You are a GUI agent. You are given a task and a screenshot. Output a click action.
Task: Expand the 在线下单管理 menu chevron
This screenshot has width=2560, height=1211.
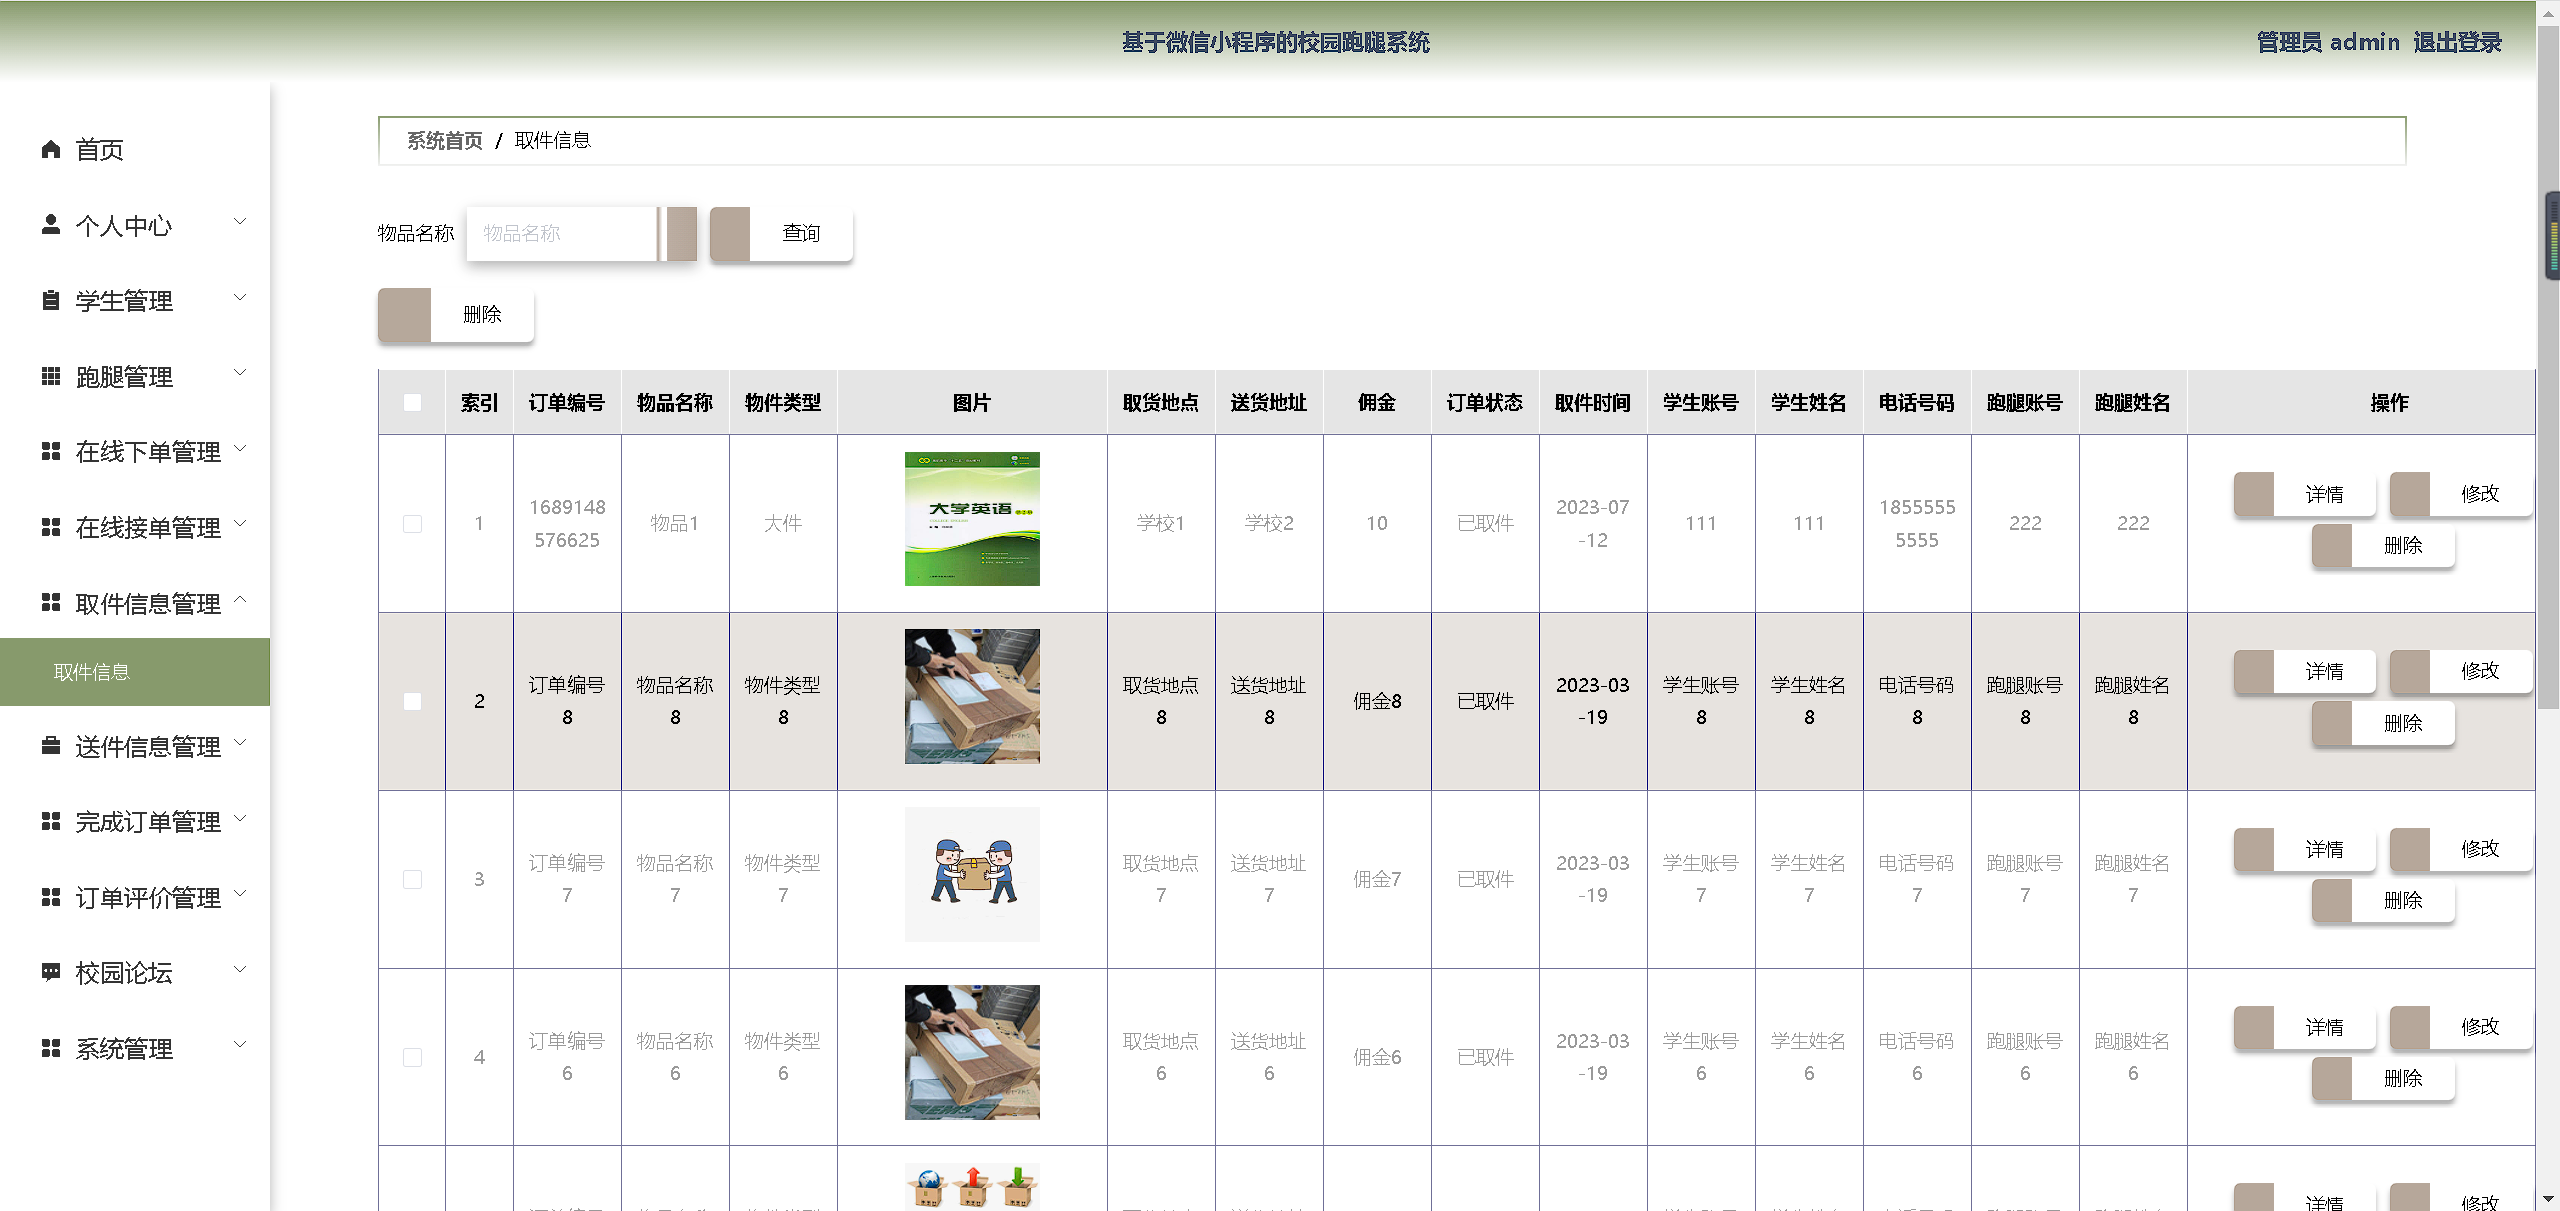click(x=240, y=448)
